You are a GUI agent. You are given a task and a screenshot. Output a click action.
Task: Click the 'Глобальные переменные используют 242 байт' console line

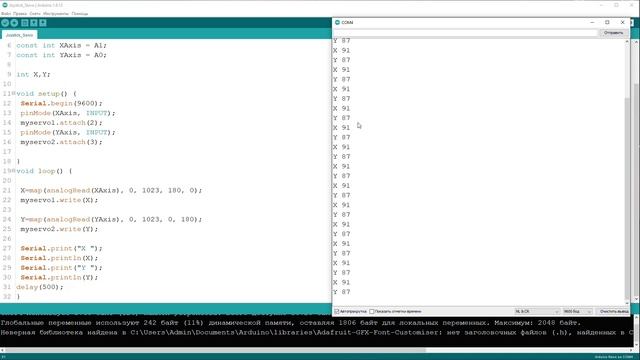tap(291, 323)
